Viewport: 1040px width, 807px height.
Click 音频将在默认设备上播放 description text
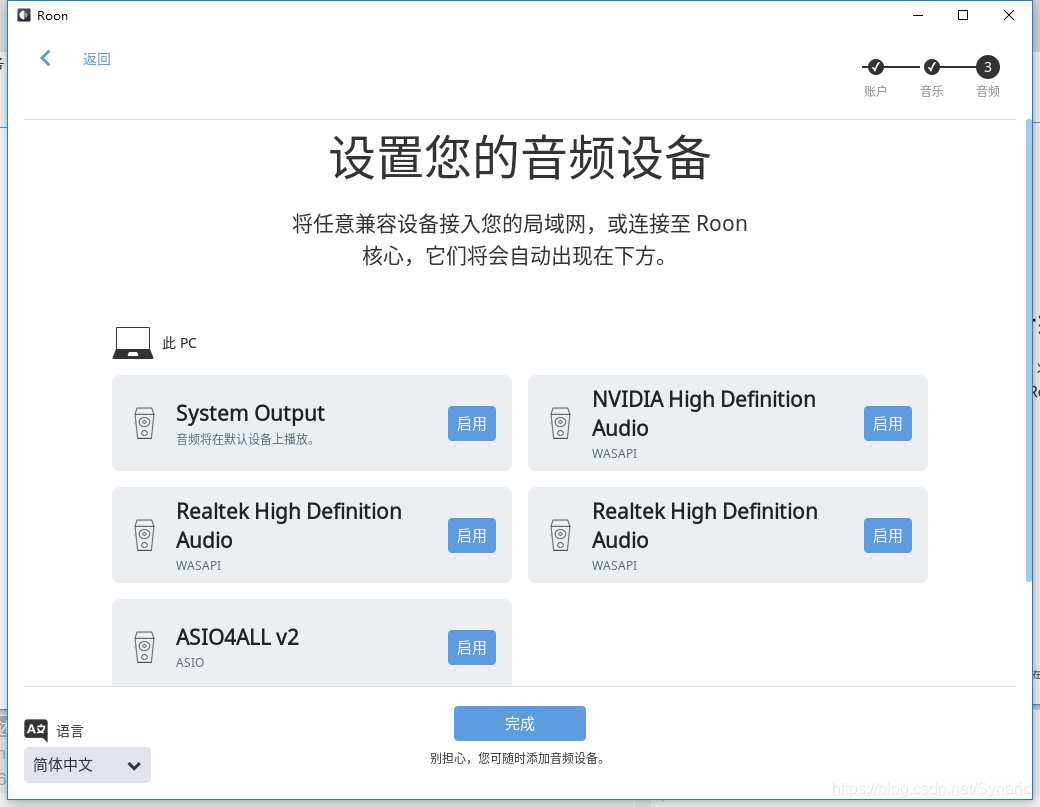(x=245, y=439)
